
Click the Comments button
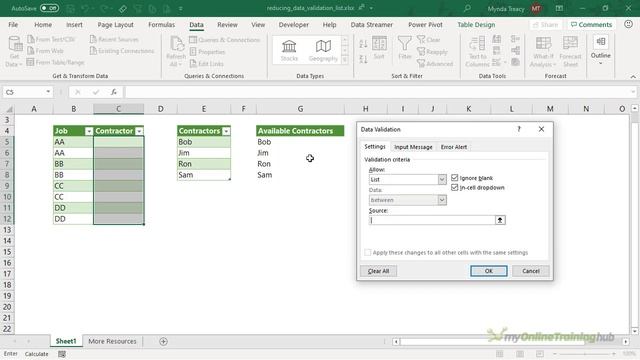tap(591, 24)
